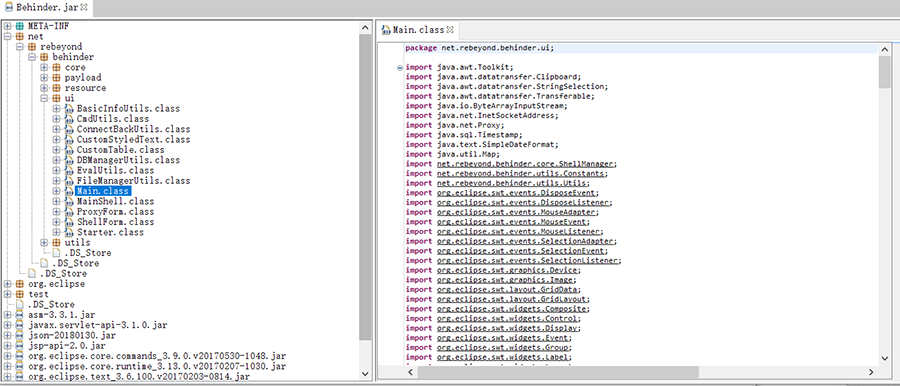Expand the core package
Viewport: 900px width, 386px height.
click(x=44, y=67)
